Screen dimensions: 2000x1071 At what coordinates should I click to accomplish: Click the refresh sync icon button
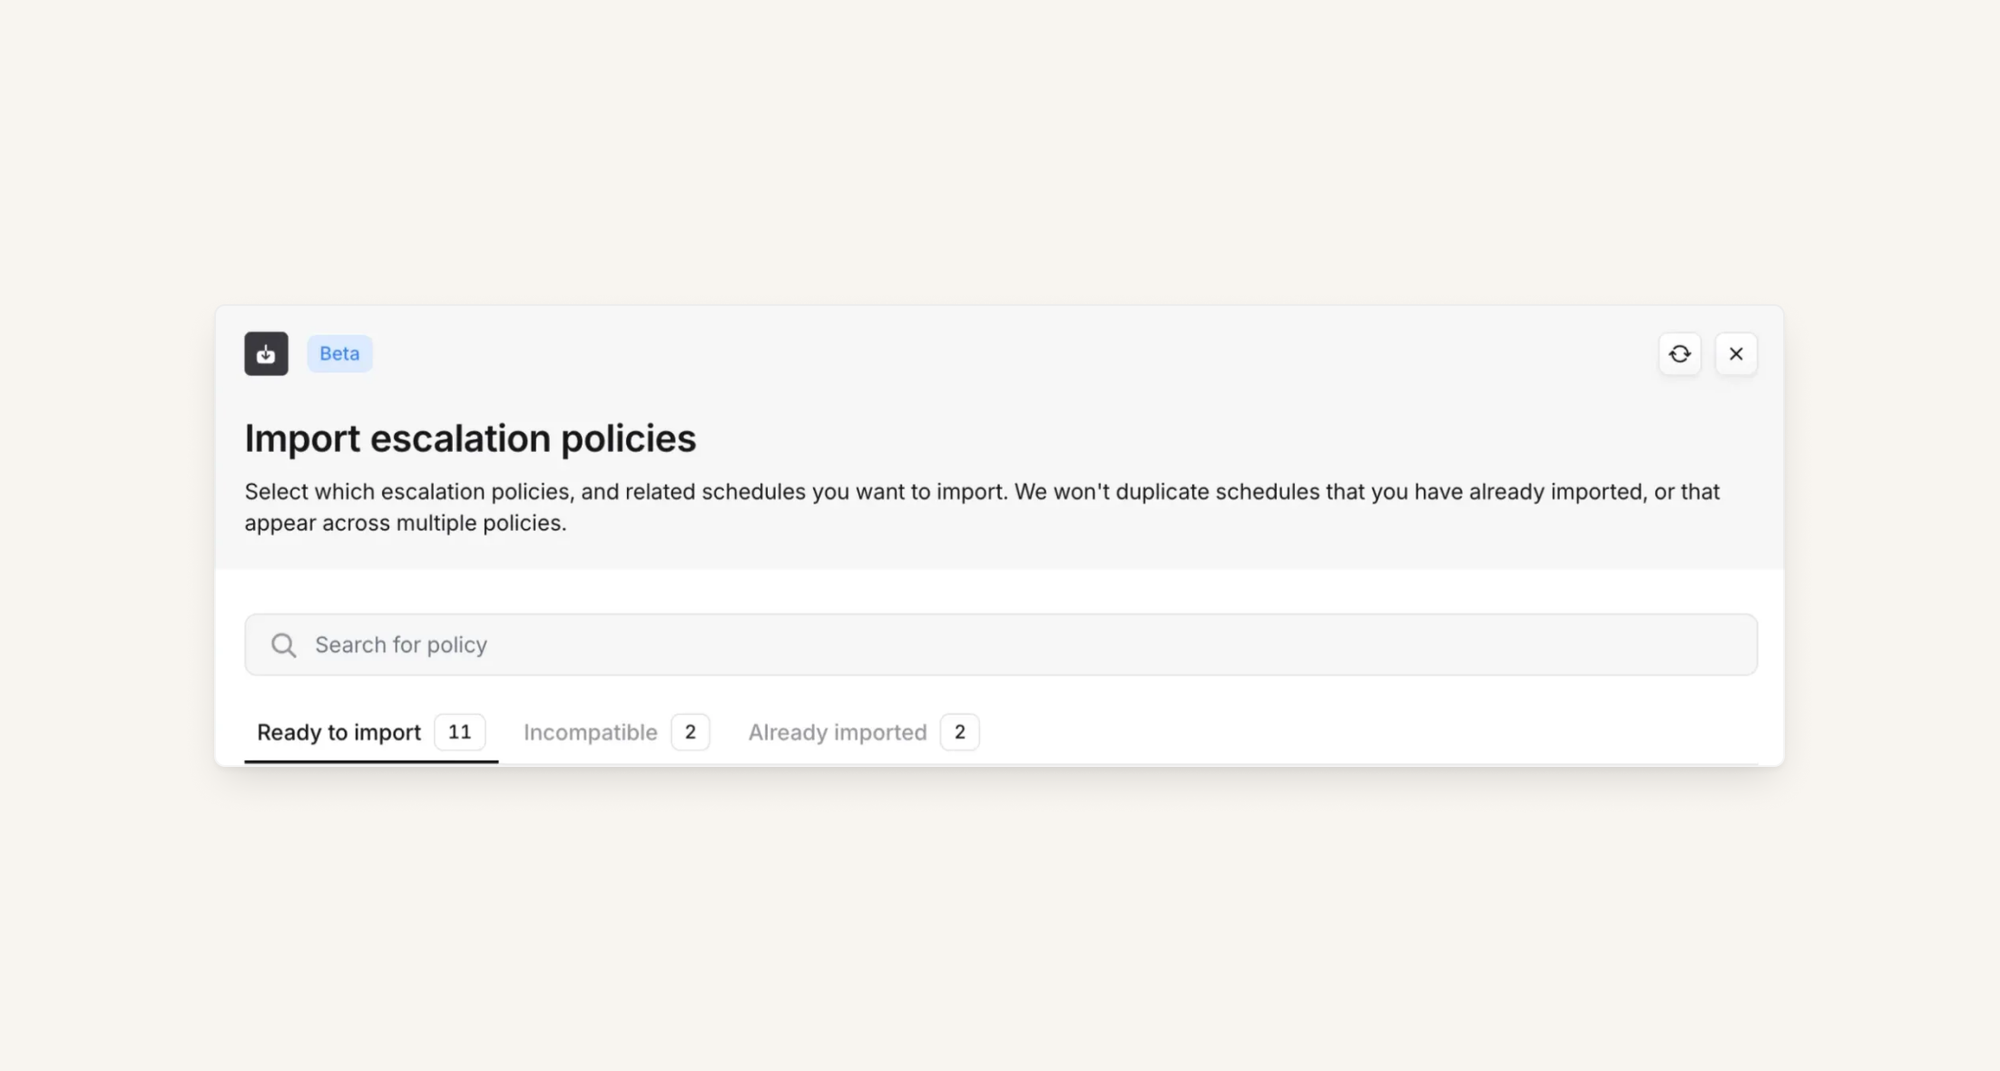(x=1679, y=354)
